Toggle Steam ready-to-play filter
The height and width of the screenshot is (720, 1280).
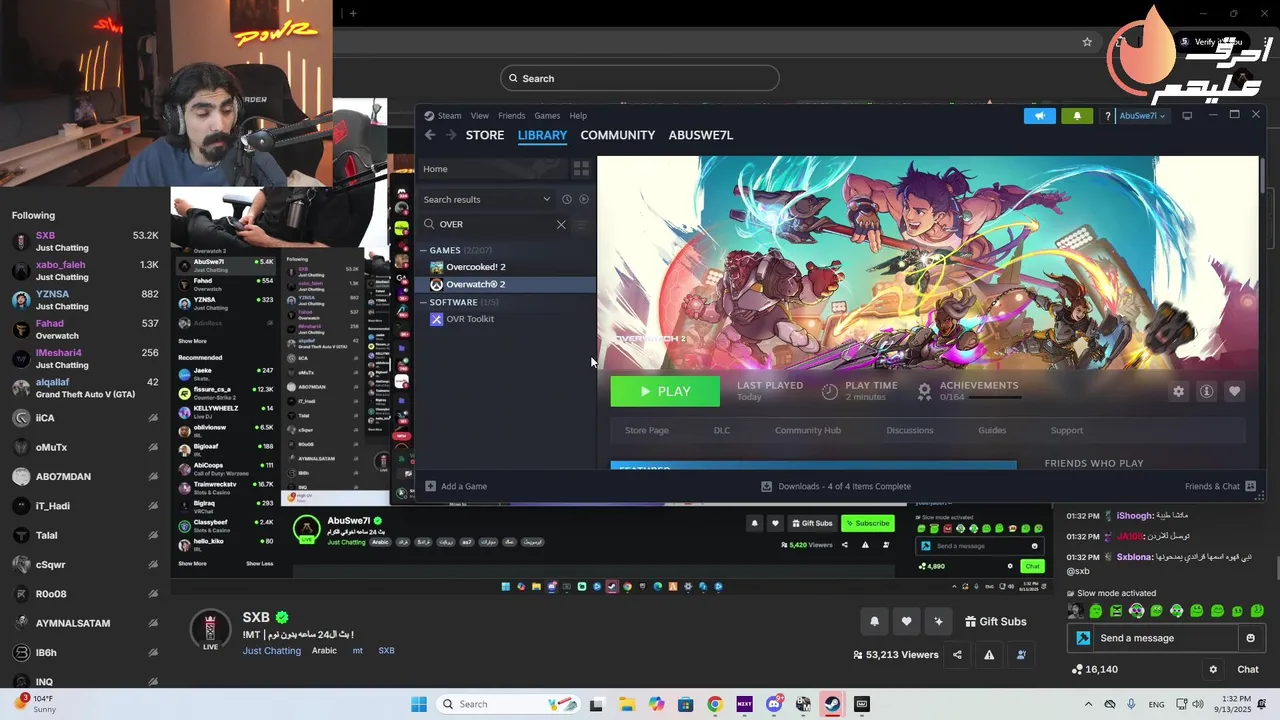[x=584, y=199]
